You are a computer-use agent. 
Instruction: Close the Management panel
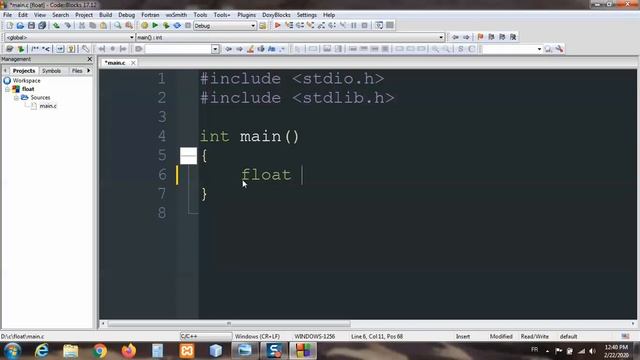click(90, 59)
